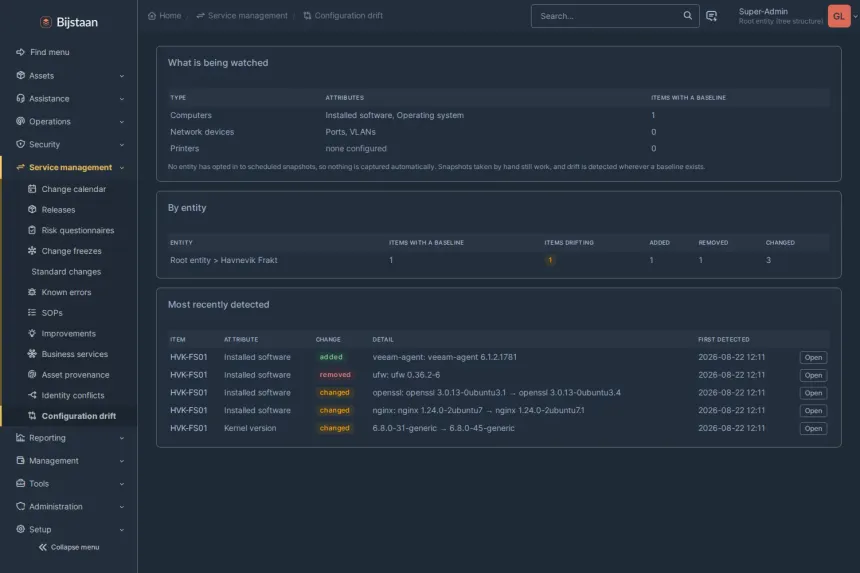This screenshot has height=573, width=860.
Task: Click the Administration shield icon
Action: point(20,507)
